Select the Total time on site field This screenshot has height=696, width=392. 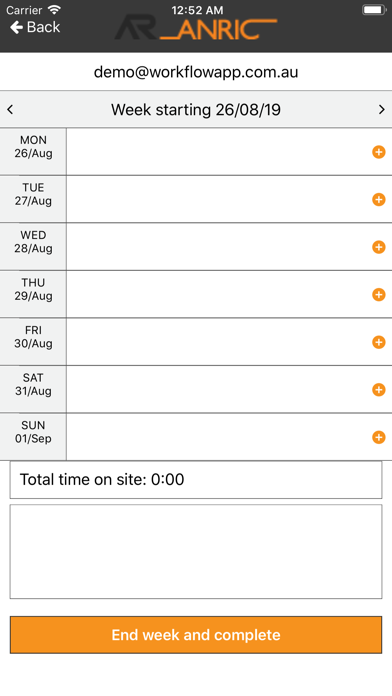pos(196,480)
